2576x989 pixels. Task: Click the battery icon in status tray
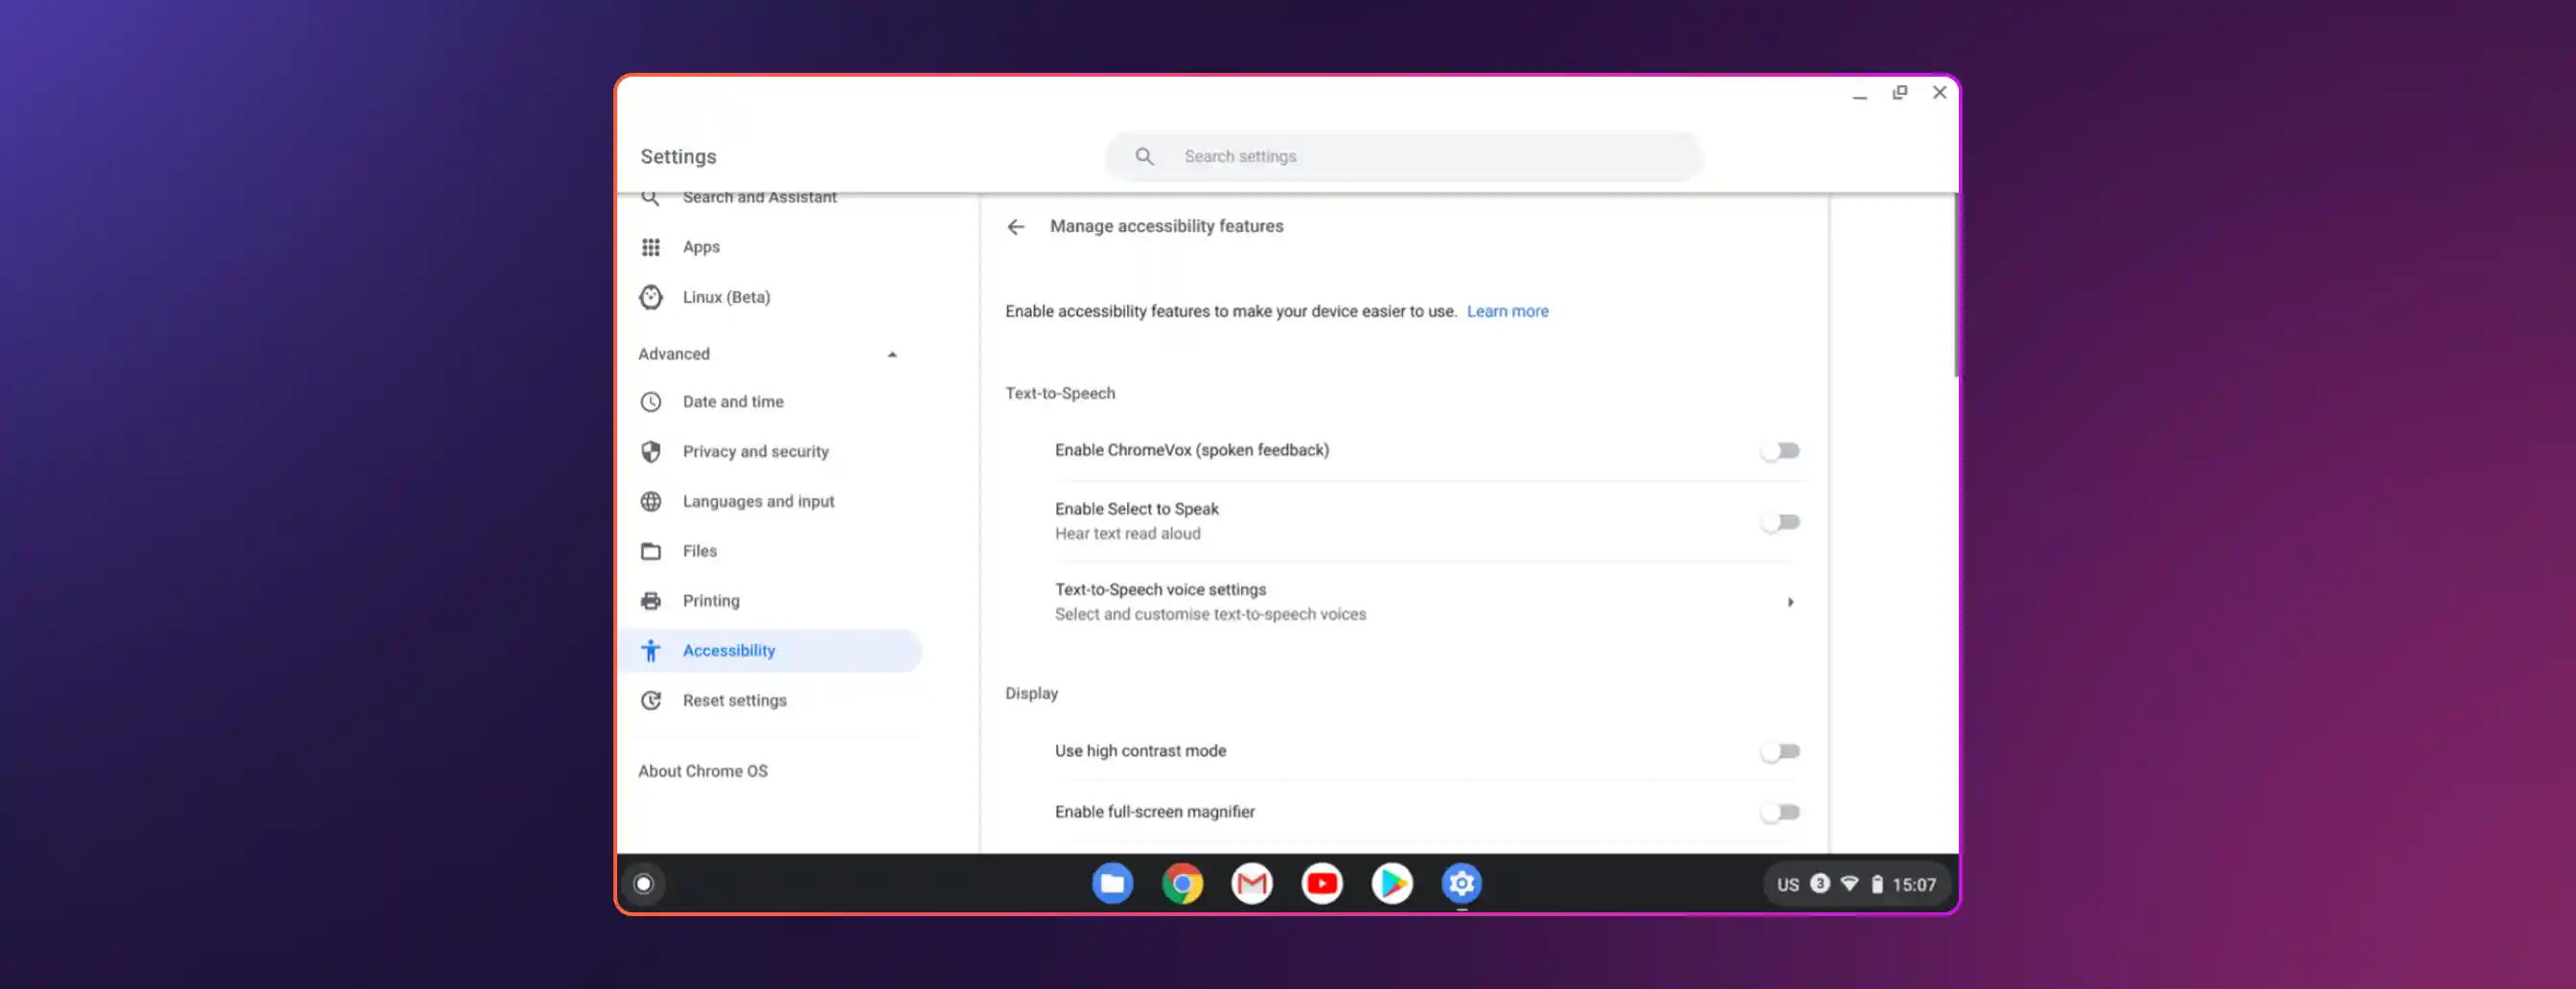1877,884
